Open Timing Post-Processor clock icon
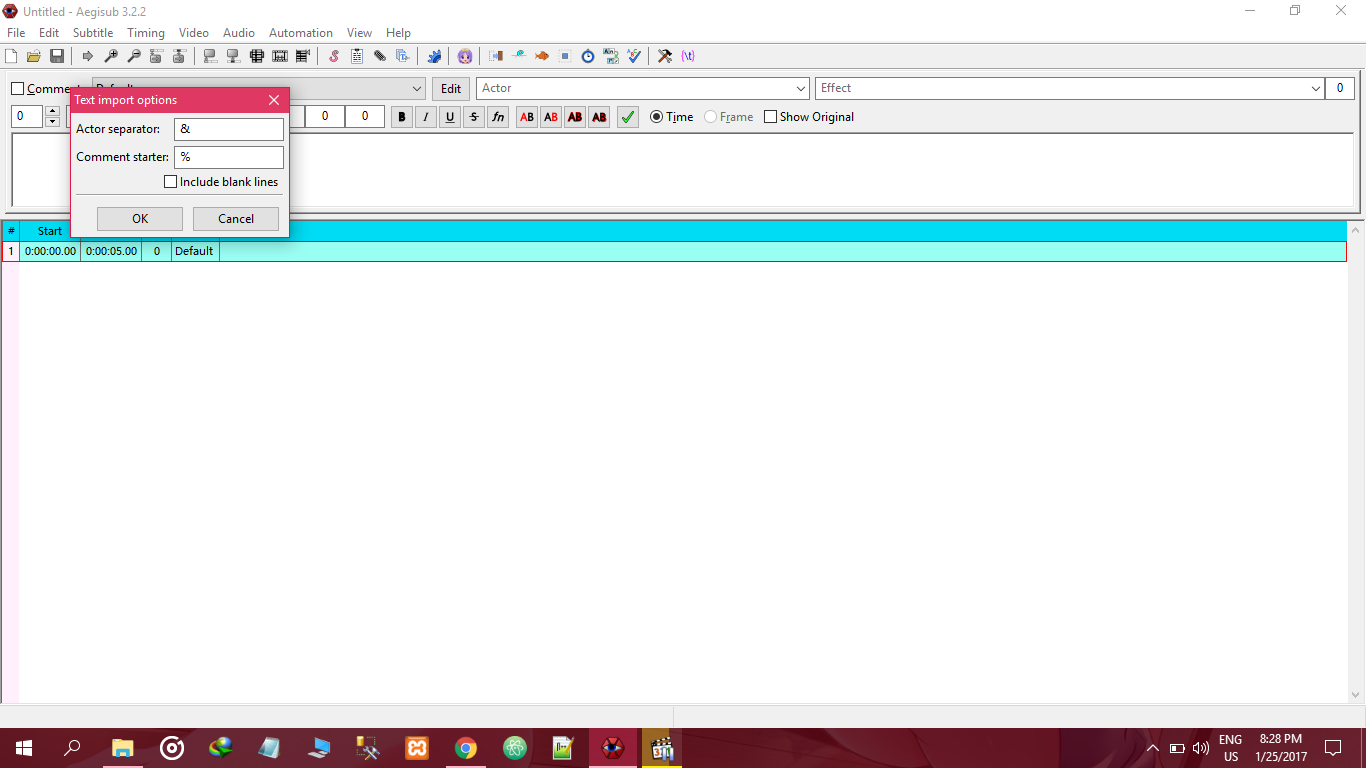The image size is (1366, 768). click(588, 56)
